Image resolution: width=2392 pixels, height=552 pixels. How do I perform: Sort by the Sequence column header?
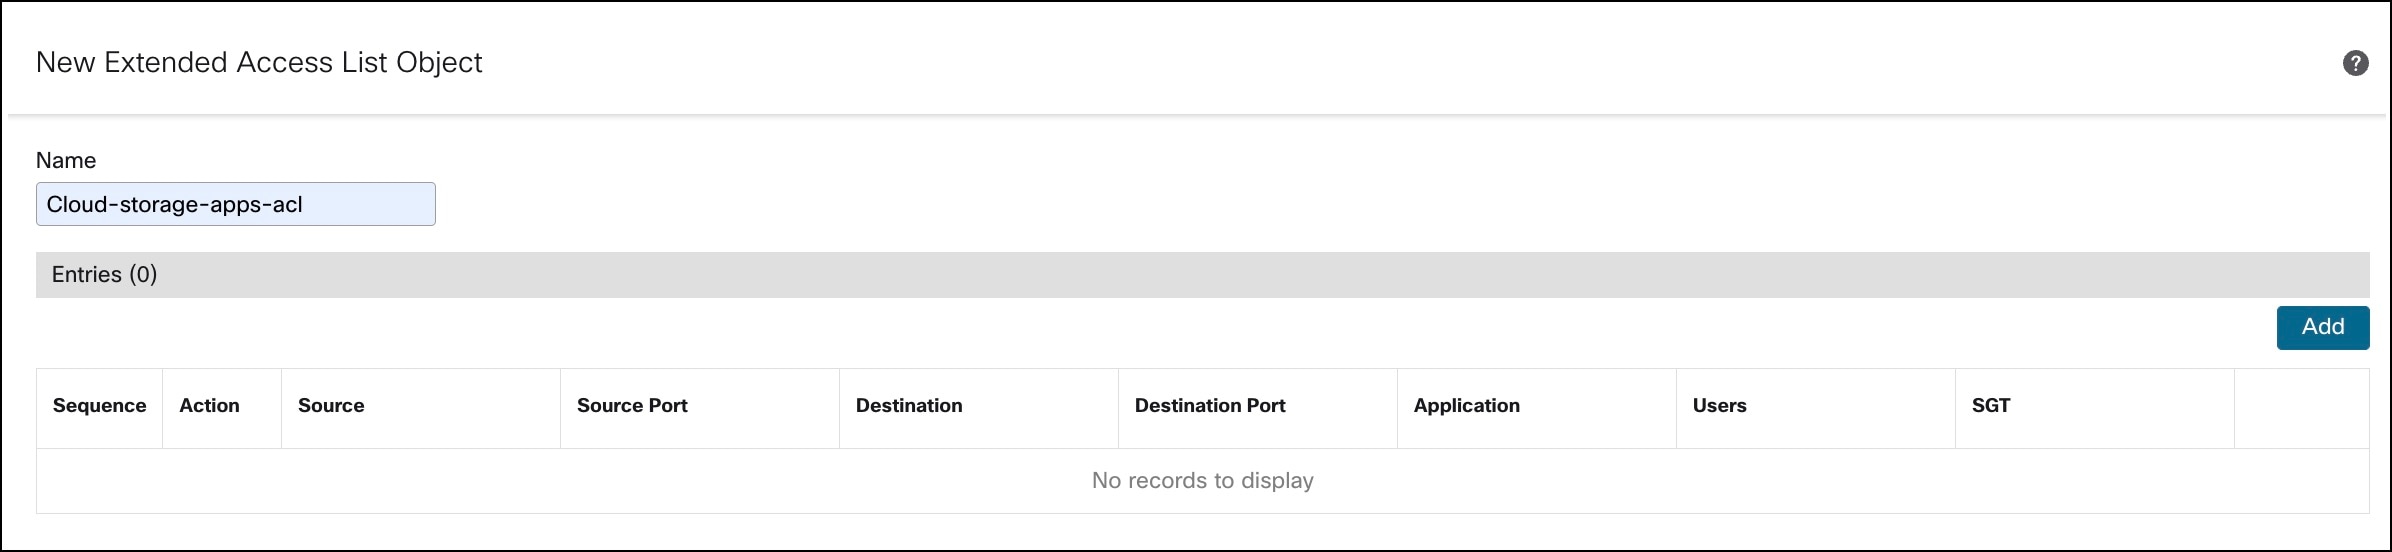tap(99, 406)
